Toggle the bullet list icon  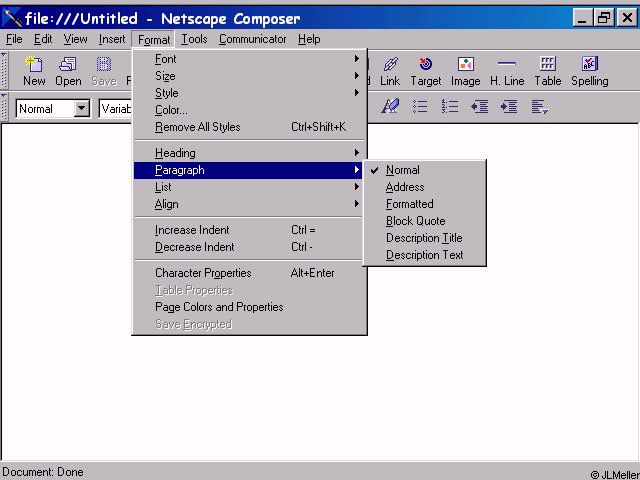pos(420,107)
